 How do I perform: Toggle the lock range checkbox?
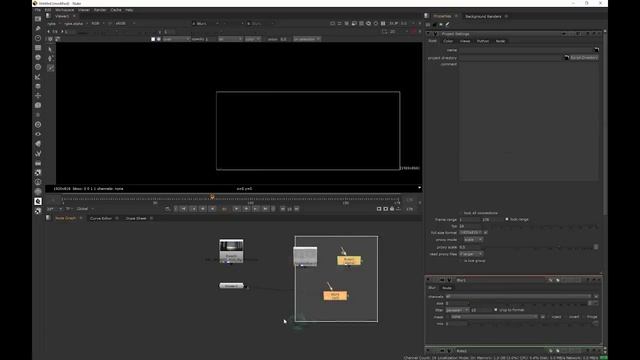tap(507, 219)
